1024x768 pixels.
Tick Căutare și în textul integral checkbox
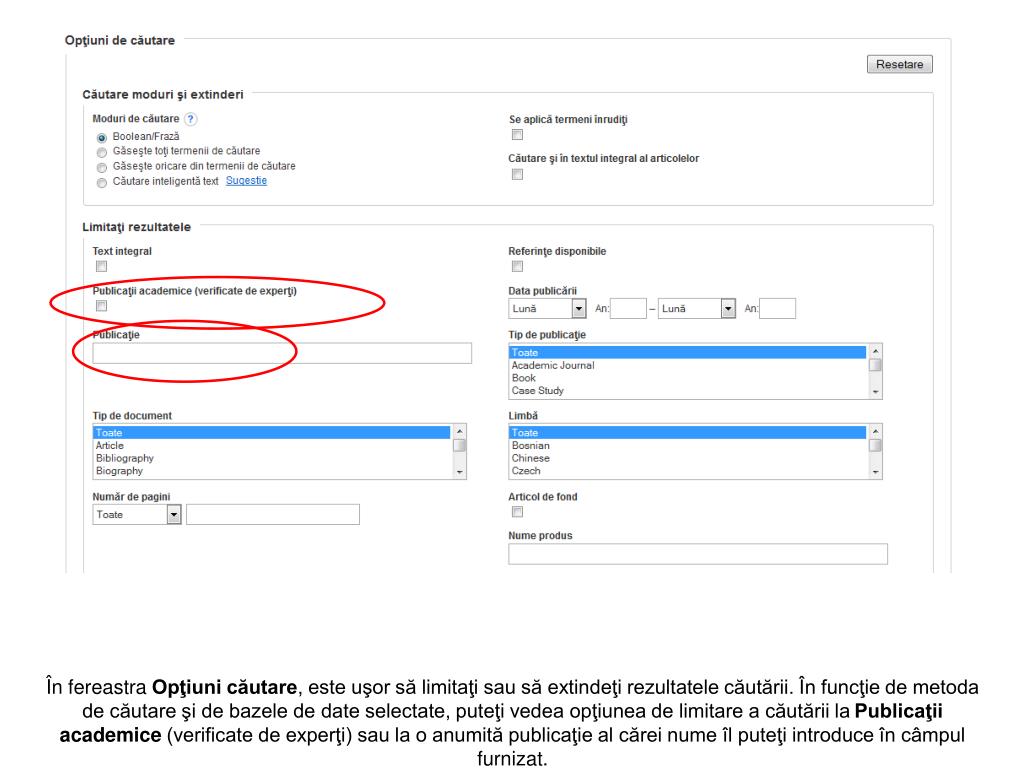pos(517,174)
